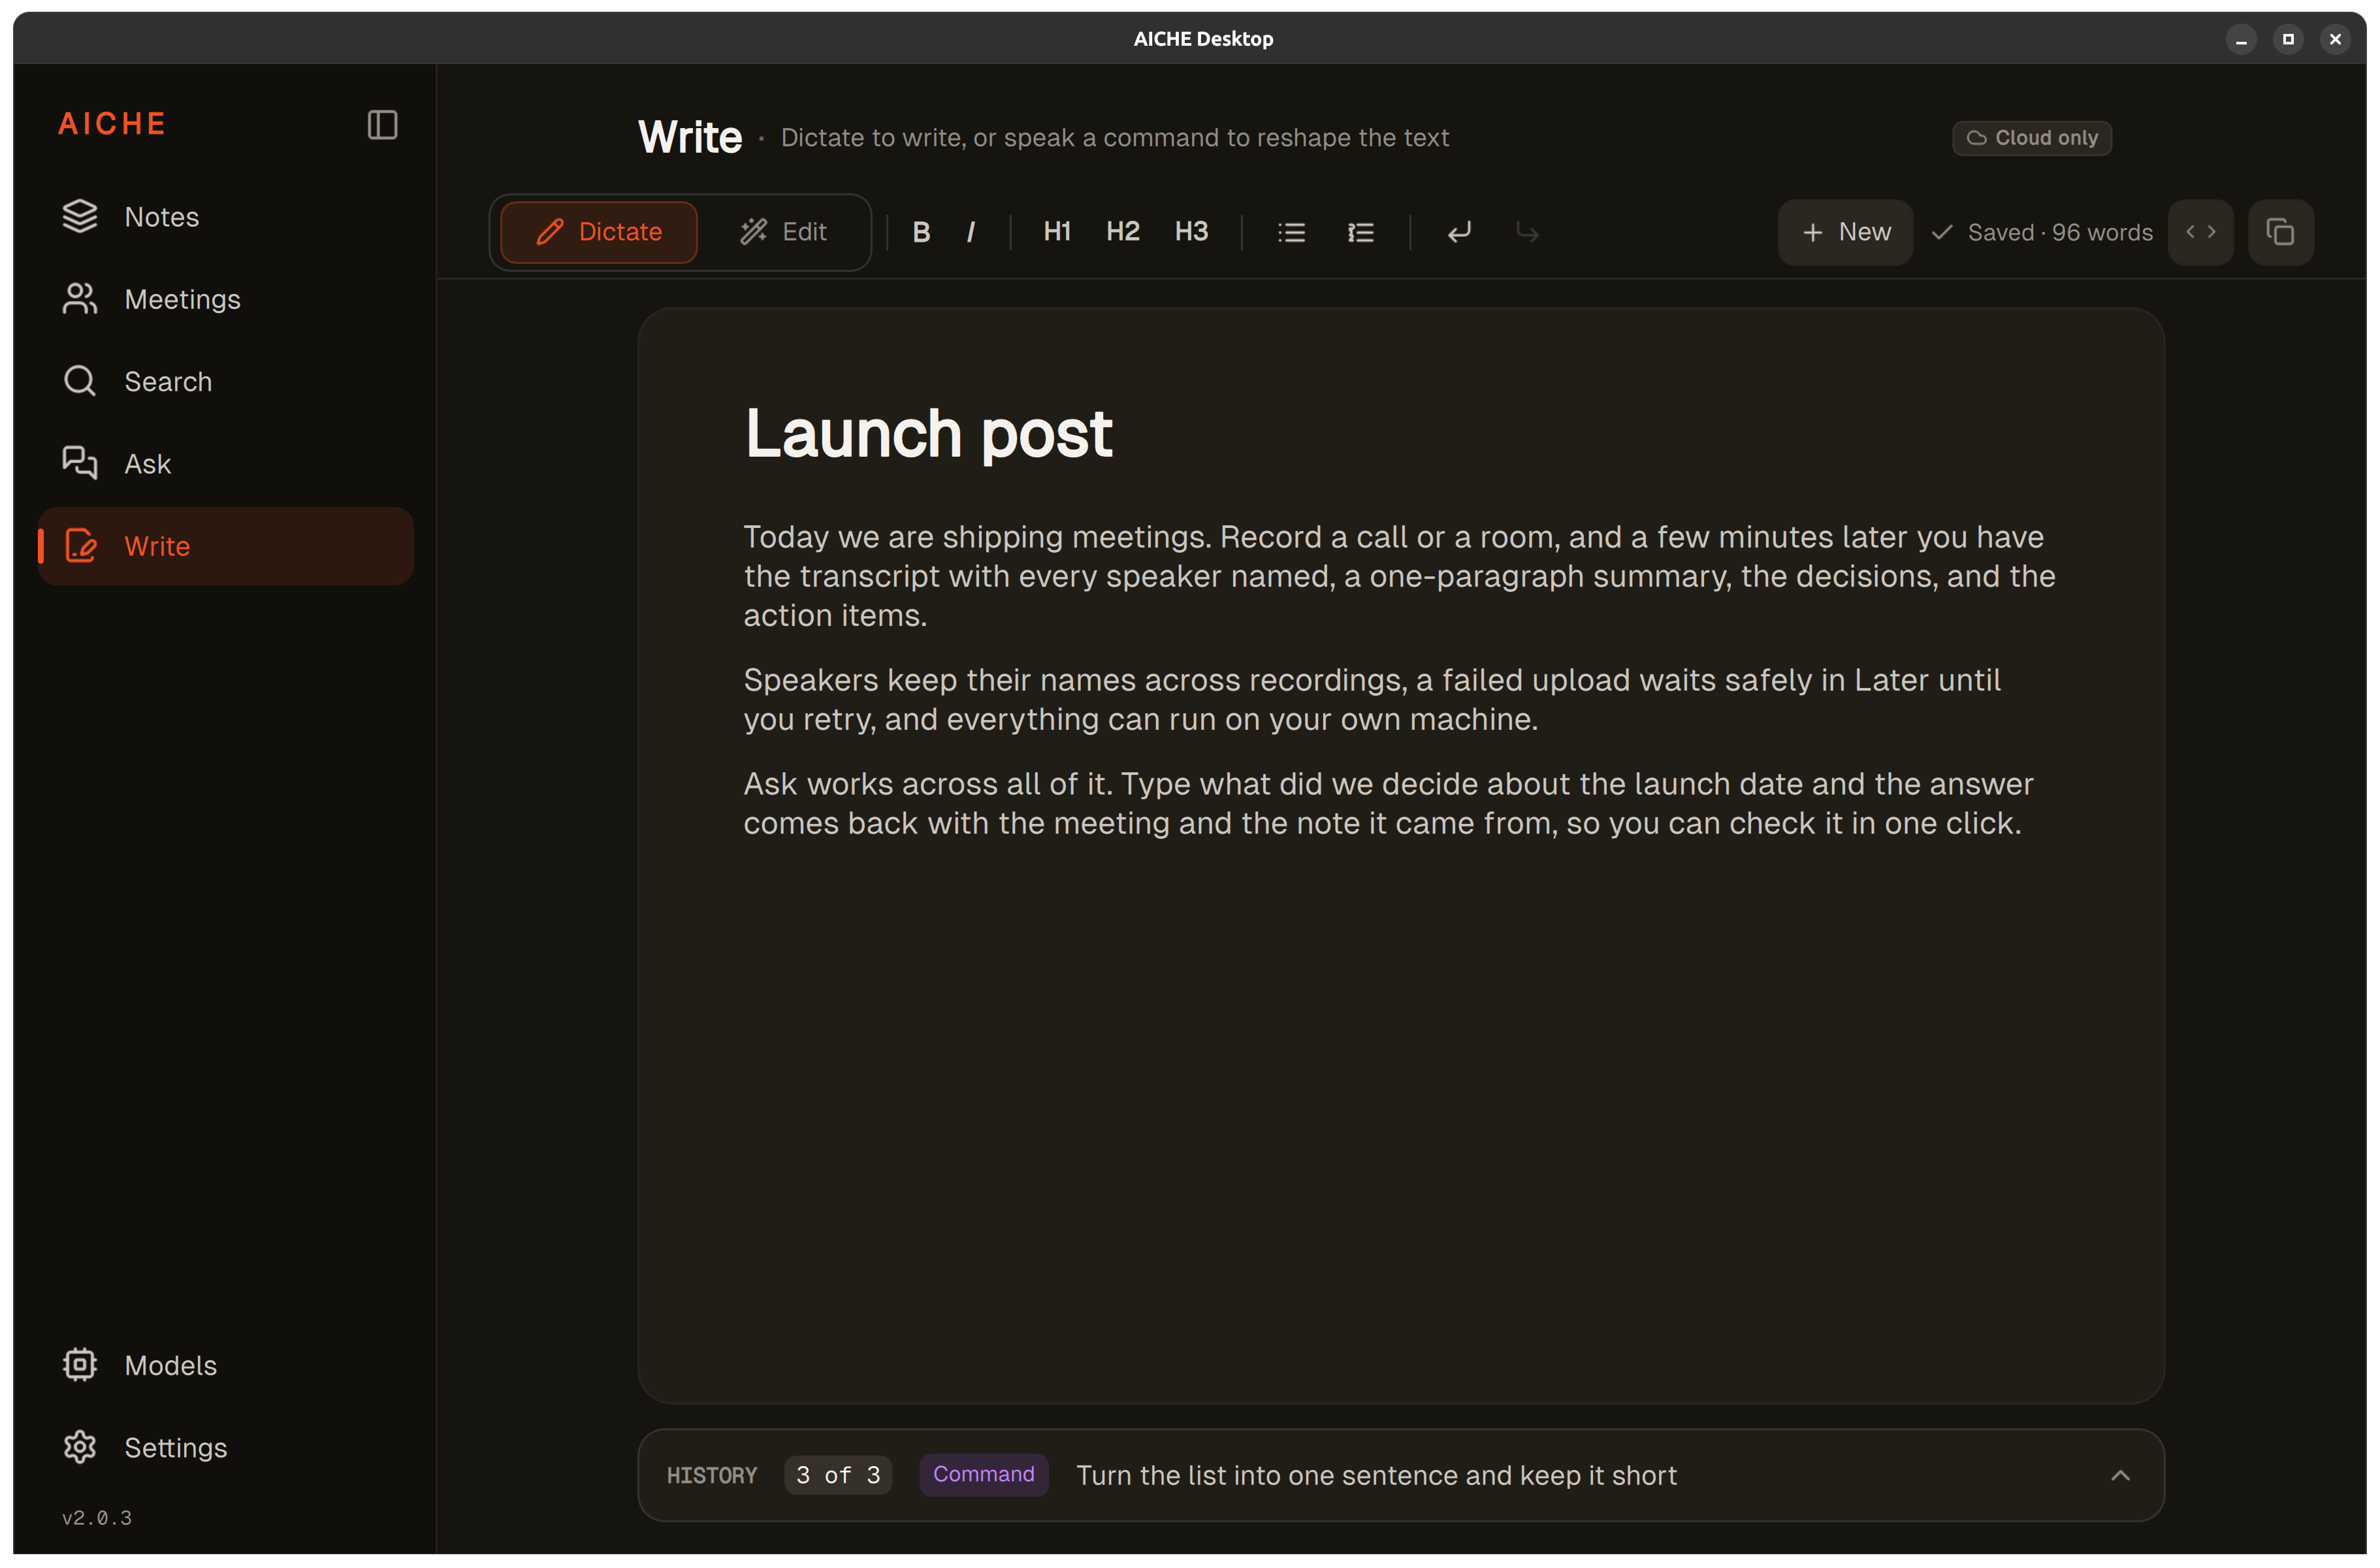Click the 3 of 3 history counter

[x=838, y=1475]
